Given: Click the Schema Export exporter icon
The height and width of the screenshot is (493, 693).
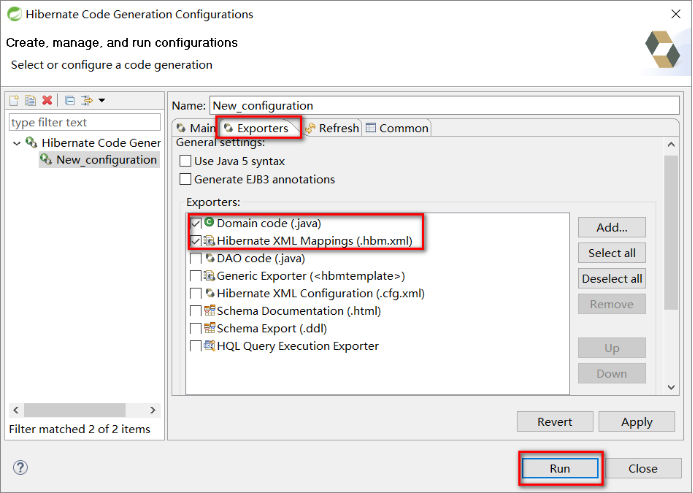Looking at the screenshot, I should pyautogui.click(x=209, y=328).
